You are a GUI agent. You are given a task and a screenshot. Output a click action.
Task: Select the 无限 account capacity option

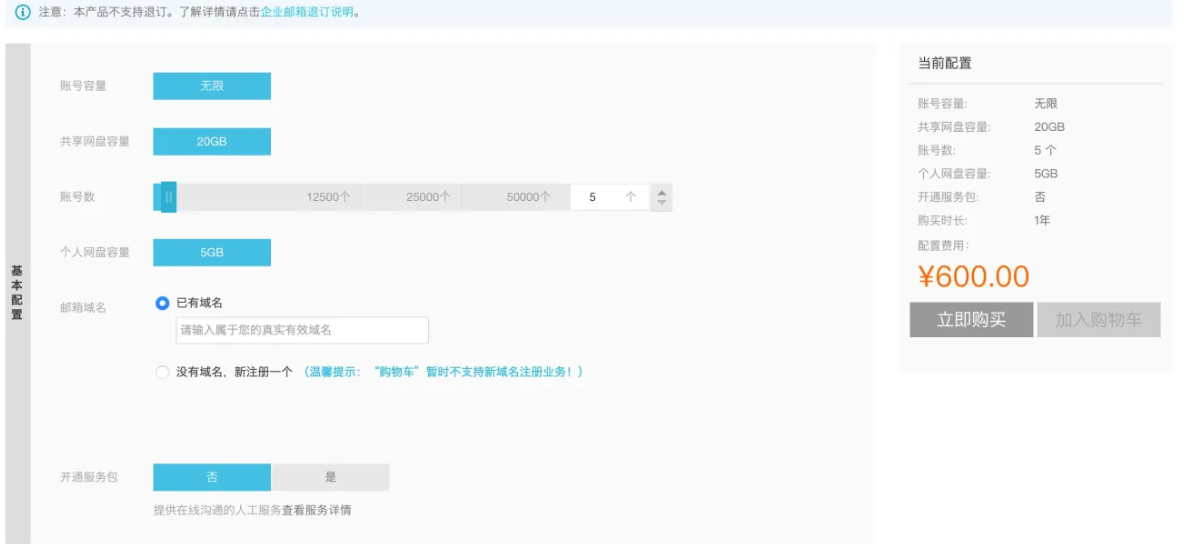(211, 86)
